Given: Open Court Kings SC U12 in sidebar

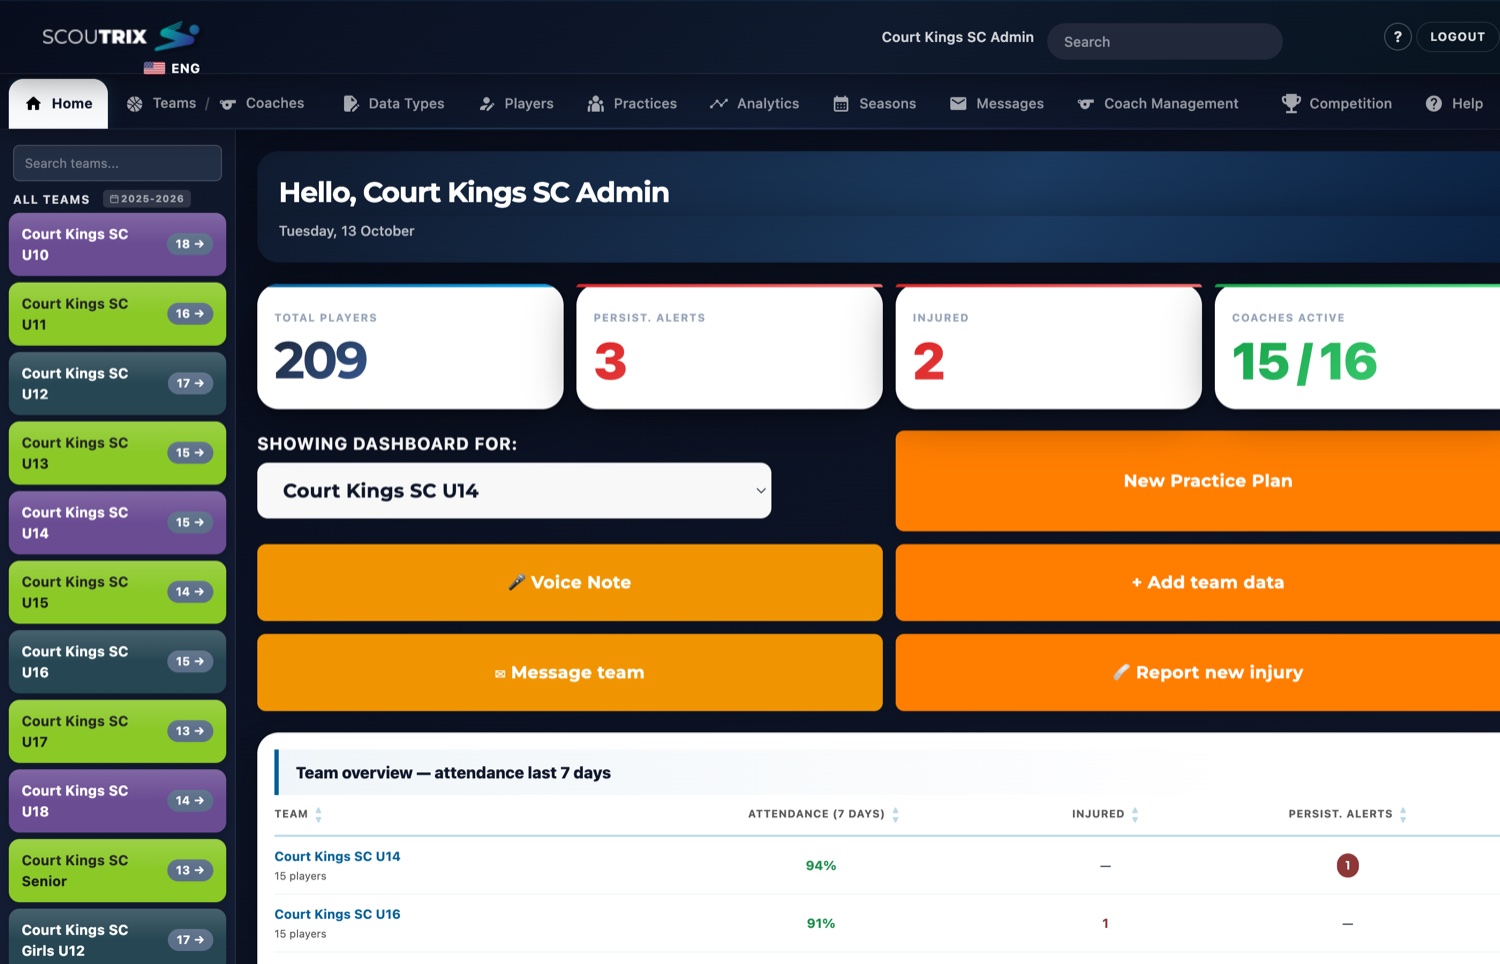Looking at the screenshot, I should click(x=117, y=384).
